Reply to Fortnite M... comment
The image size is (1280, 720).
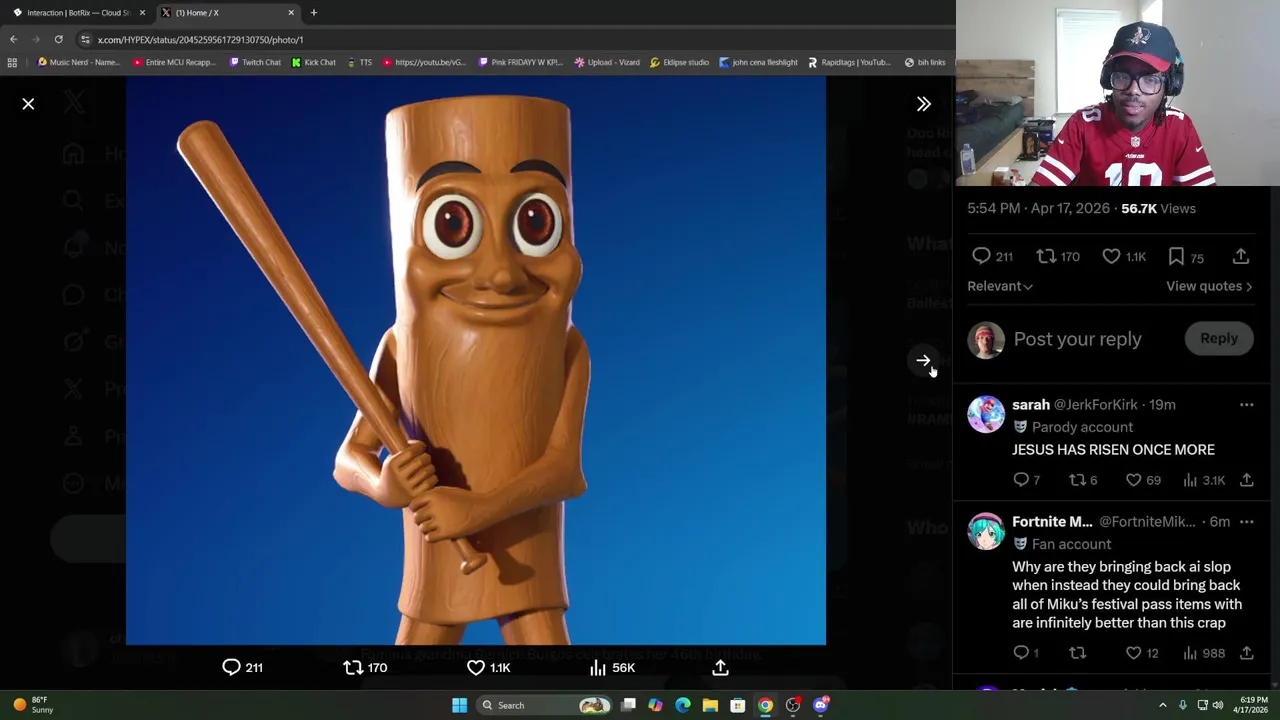(x=1021, y=653)
